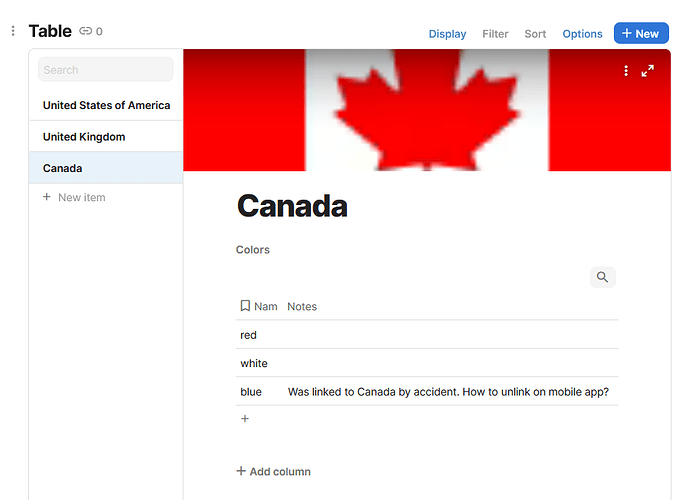The image size is (683, 500).
Task: Click the Colors field label
Action: coord(253,250)
